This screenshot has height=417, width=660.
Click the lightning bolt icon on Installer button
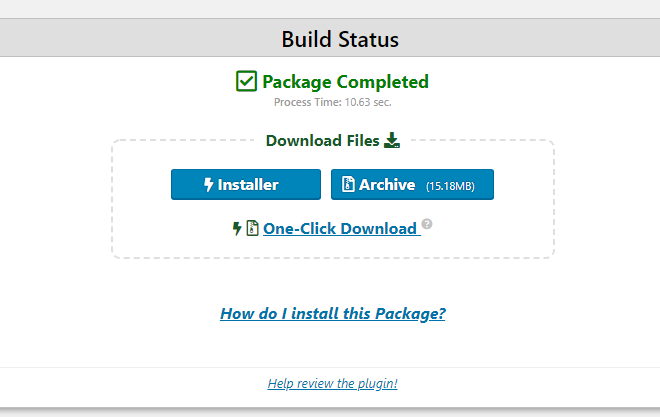click(208, 184)
